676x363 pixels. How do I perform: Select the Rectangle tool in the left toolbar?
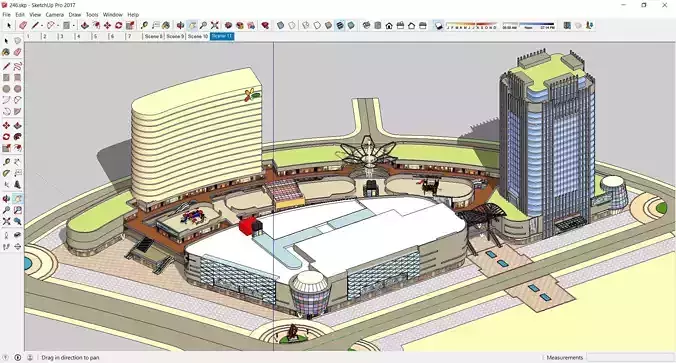pyautogui.click(x=6, y=78)
